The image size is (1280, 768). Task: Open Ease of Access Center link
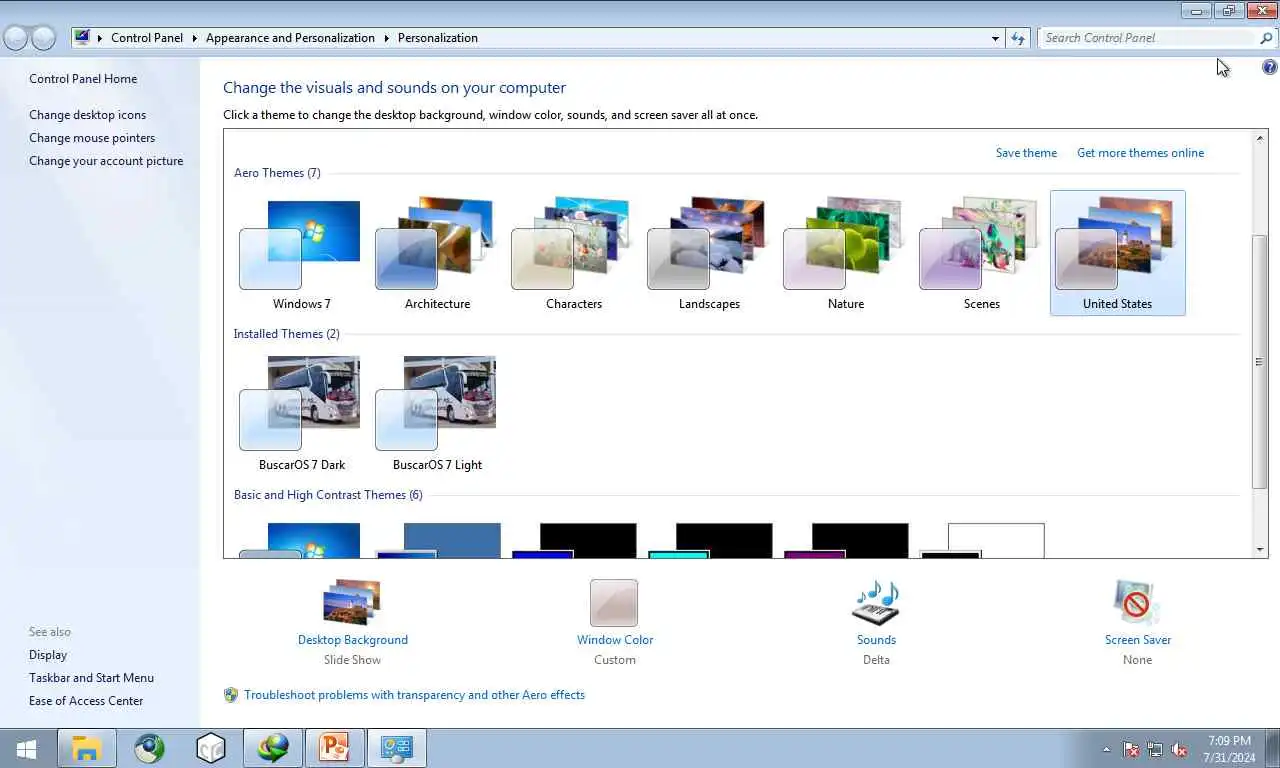click(86, 701)
